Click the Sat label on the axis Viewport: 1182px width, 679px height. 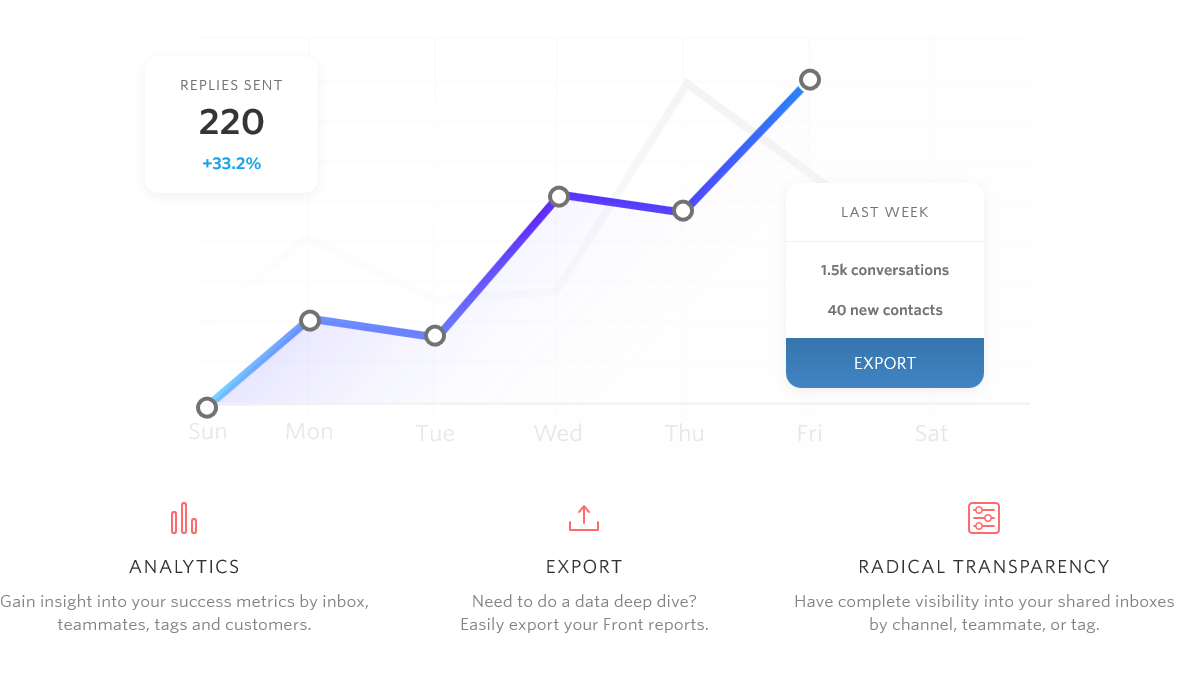coord(931,433)
